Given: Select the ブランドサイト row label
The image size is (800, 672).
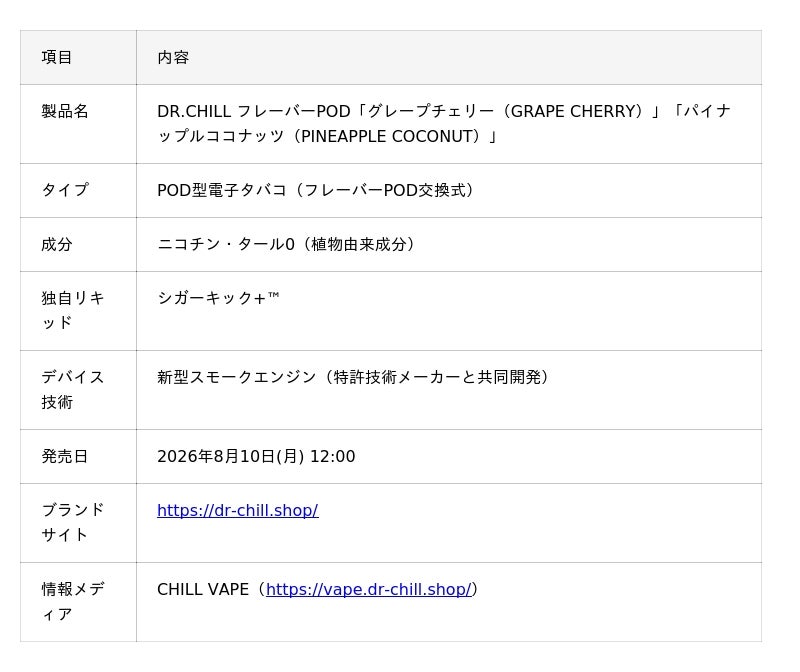Looking at the screenshot, I should tap(73, 522).
